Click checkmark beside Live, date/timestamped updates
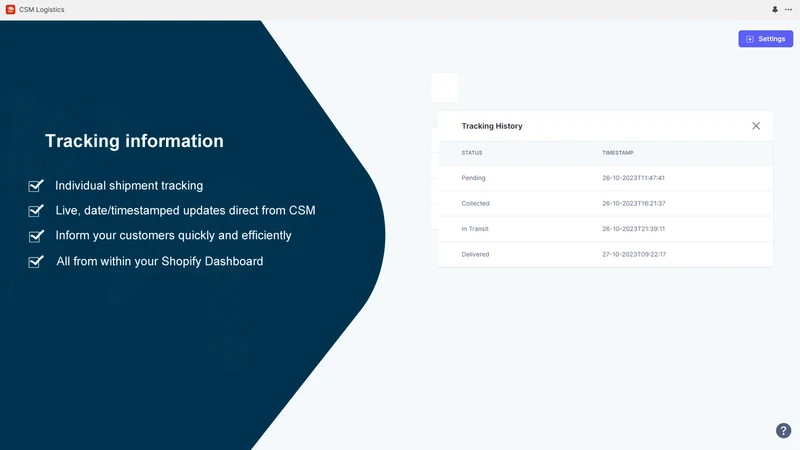 click(x=36, y=210)
